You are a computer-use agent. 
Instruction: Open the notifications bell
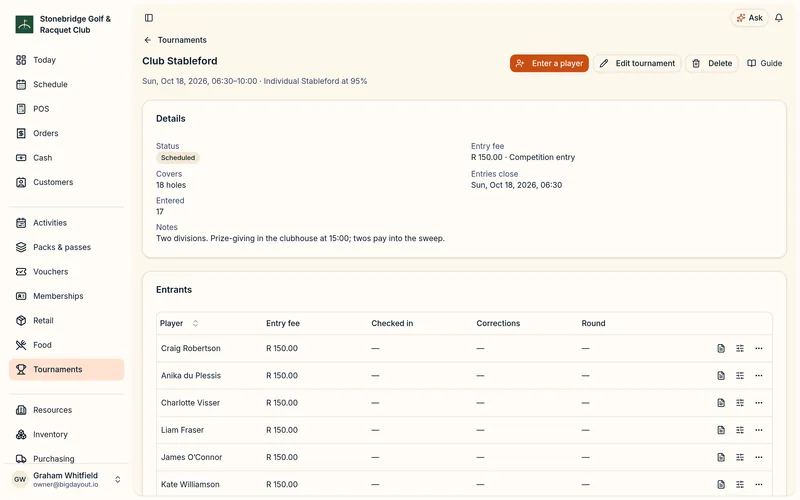[779, 18]
